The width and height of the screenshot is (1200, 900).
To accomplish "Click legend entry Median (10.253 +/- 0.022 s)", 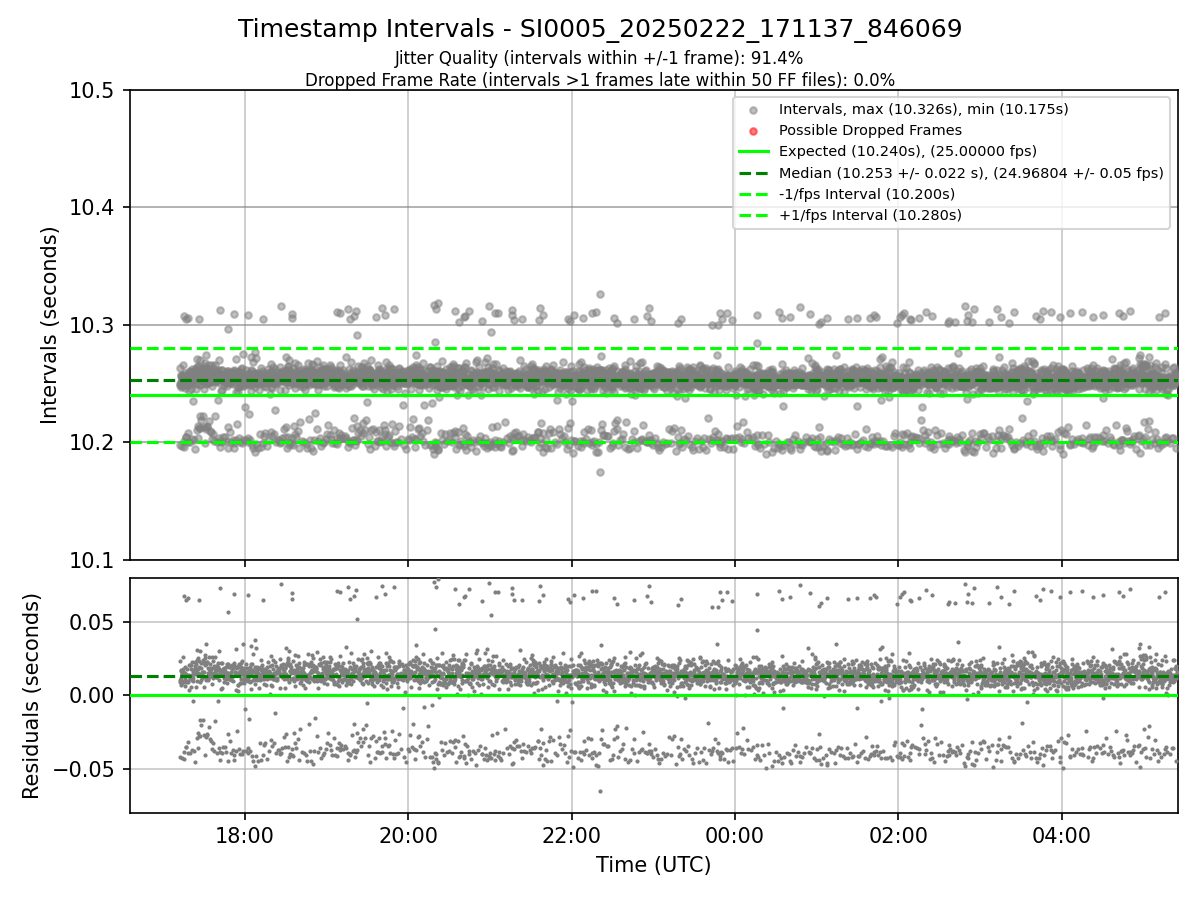I will 971,173.
